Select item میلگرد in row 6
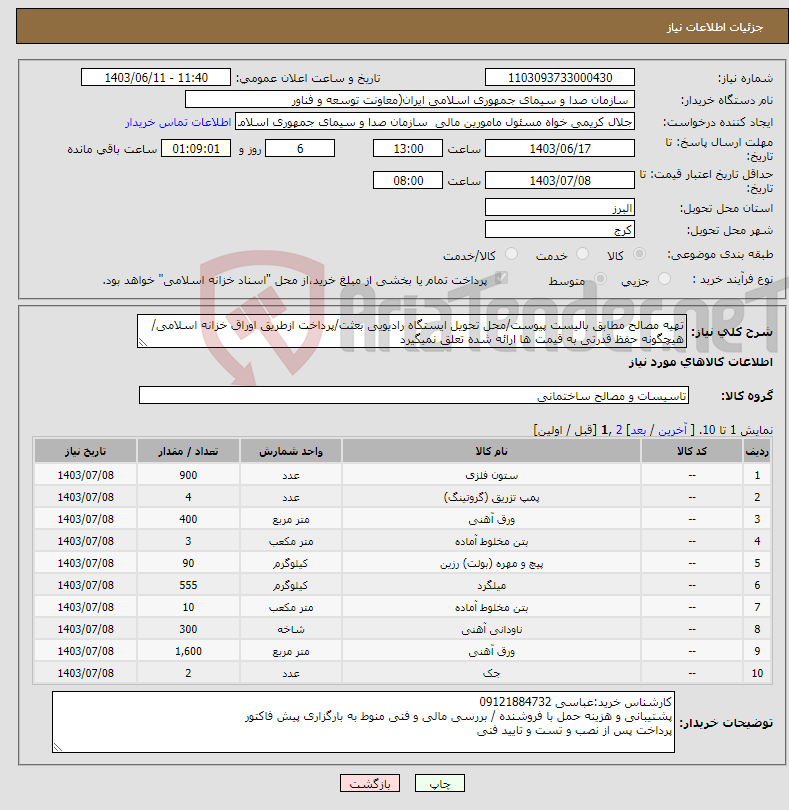This screenshot has height=810, width=789. coord(491,585)
